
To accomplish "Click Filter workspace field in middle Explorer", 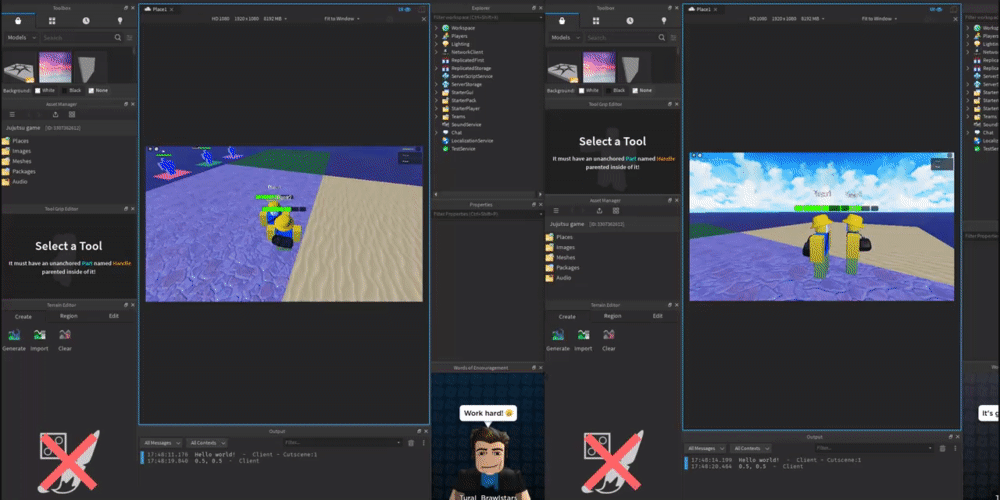I will click(486, 17).
